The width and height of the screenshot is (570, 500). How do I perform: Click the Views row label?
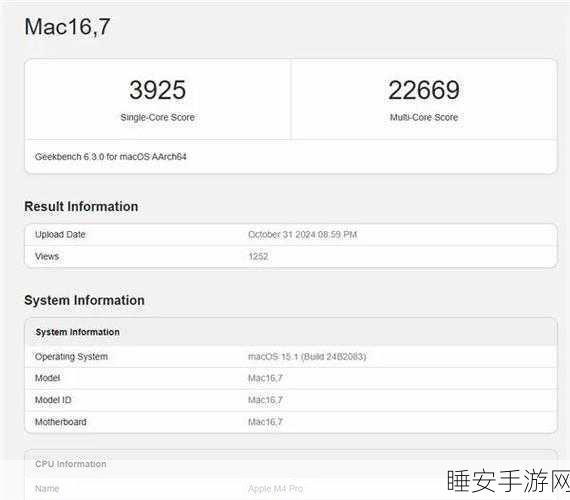(x=47, y=256)
